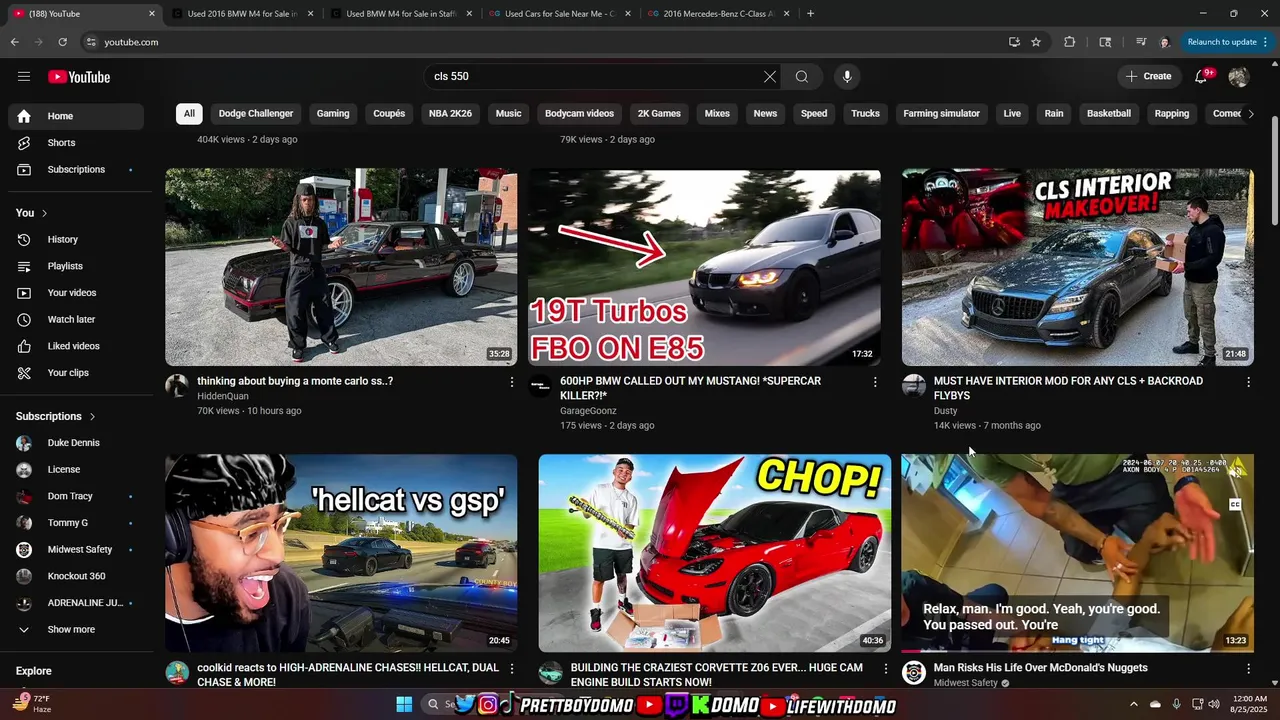Select the Basketball filter chip

(1109, 114)
